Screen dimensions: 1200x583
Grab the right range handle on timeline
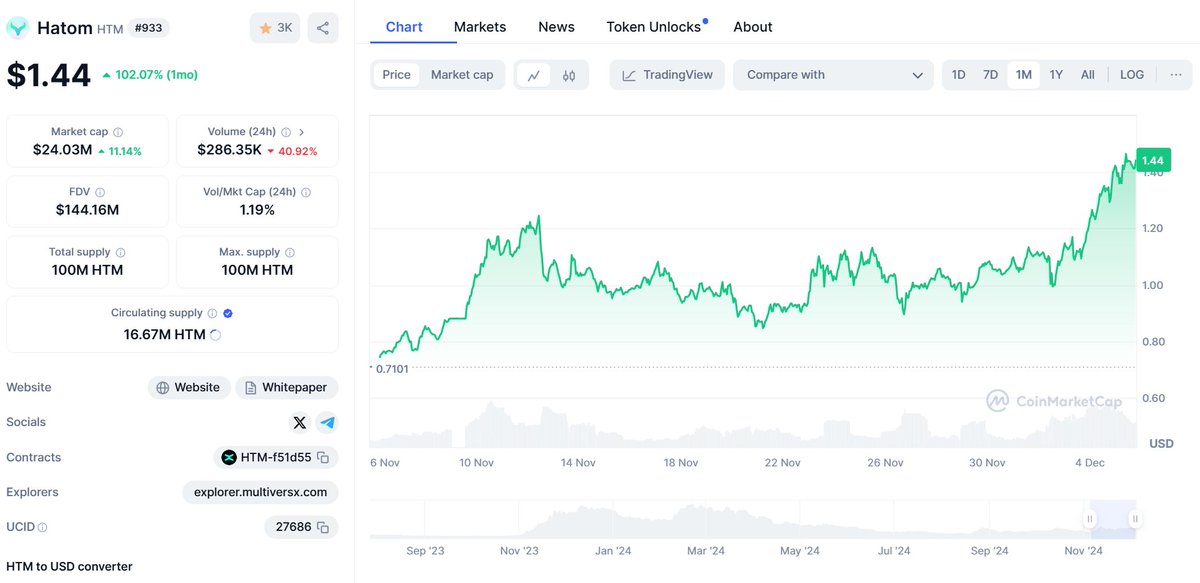(x=1135, y=518)
